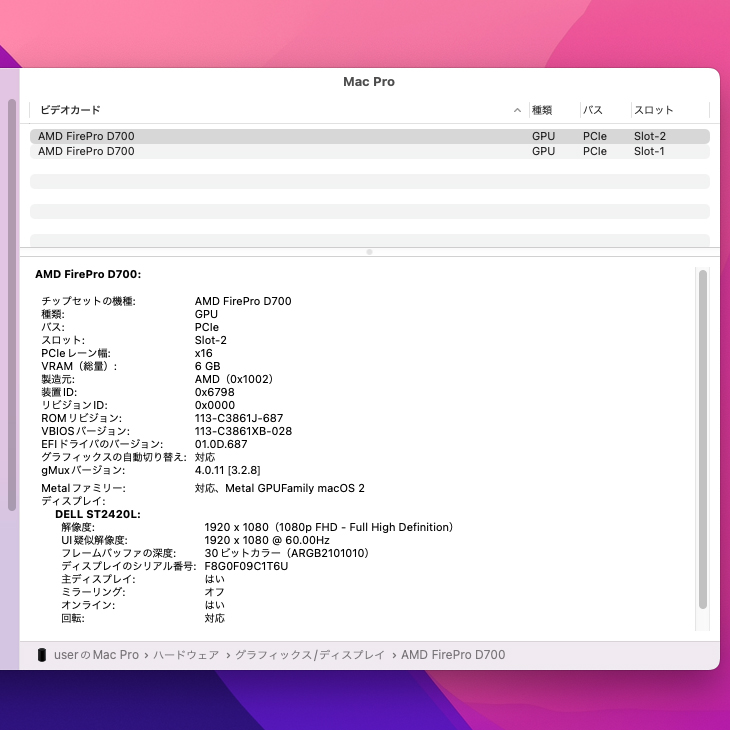
Task: Click the pane divider handle dot
Action: [x=369, y=252]
